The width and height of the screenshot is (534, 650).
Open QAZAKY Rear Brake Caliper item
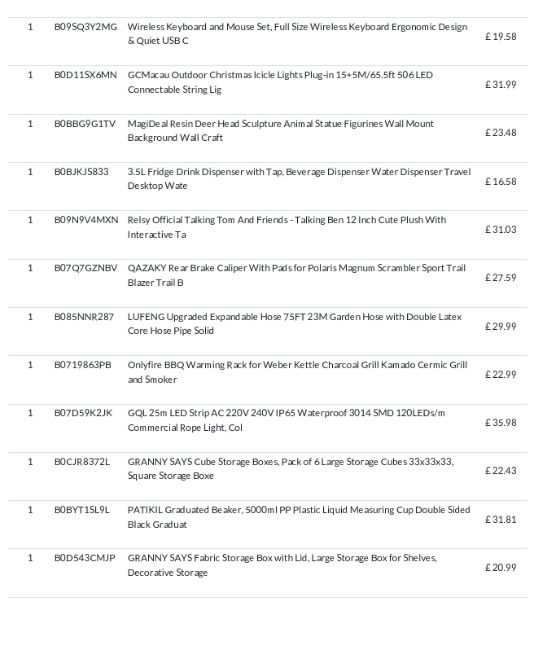tap(297, 275)
